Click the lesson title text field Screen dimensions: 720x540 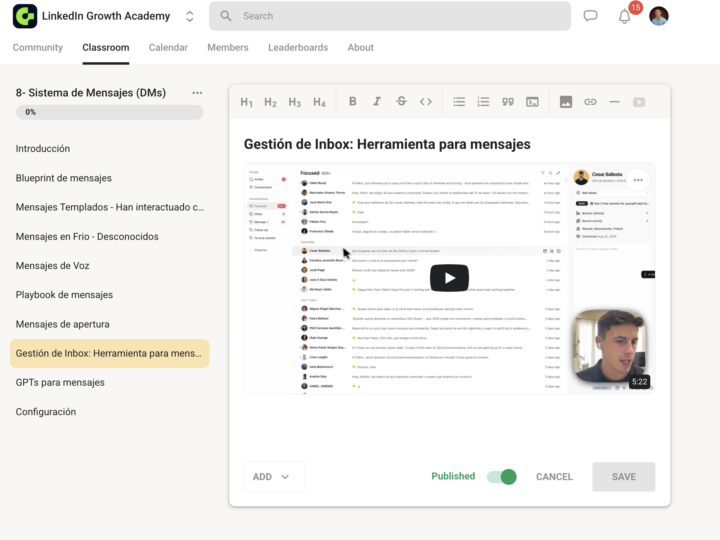click(387, 144)
